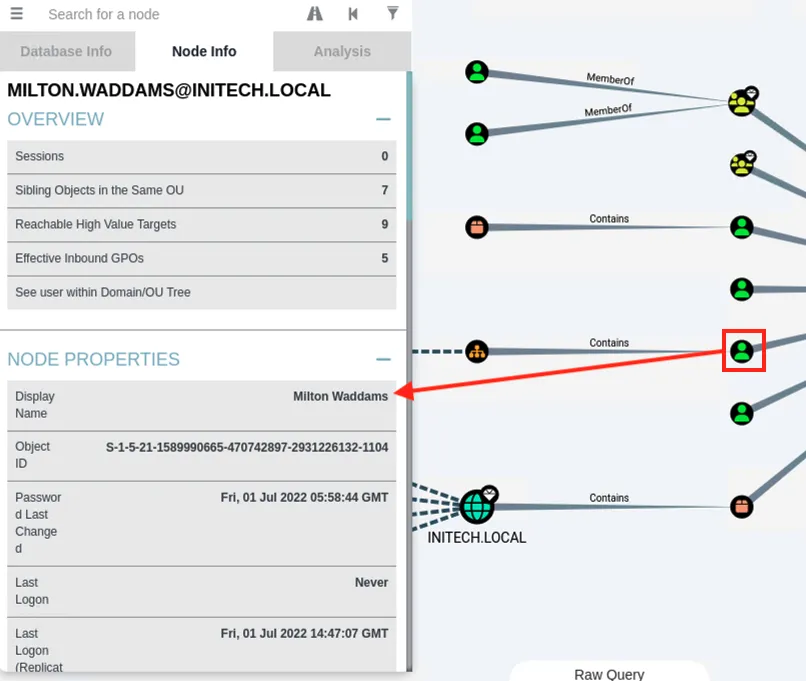The image size is (806, 681).
Task: Click See user within Domain/OU Tree
Action: (202, 292)
